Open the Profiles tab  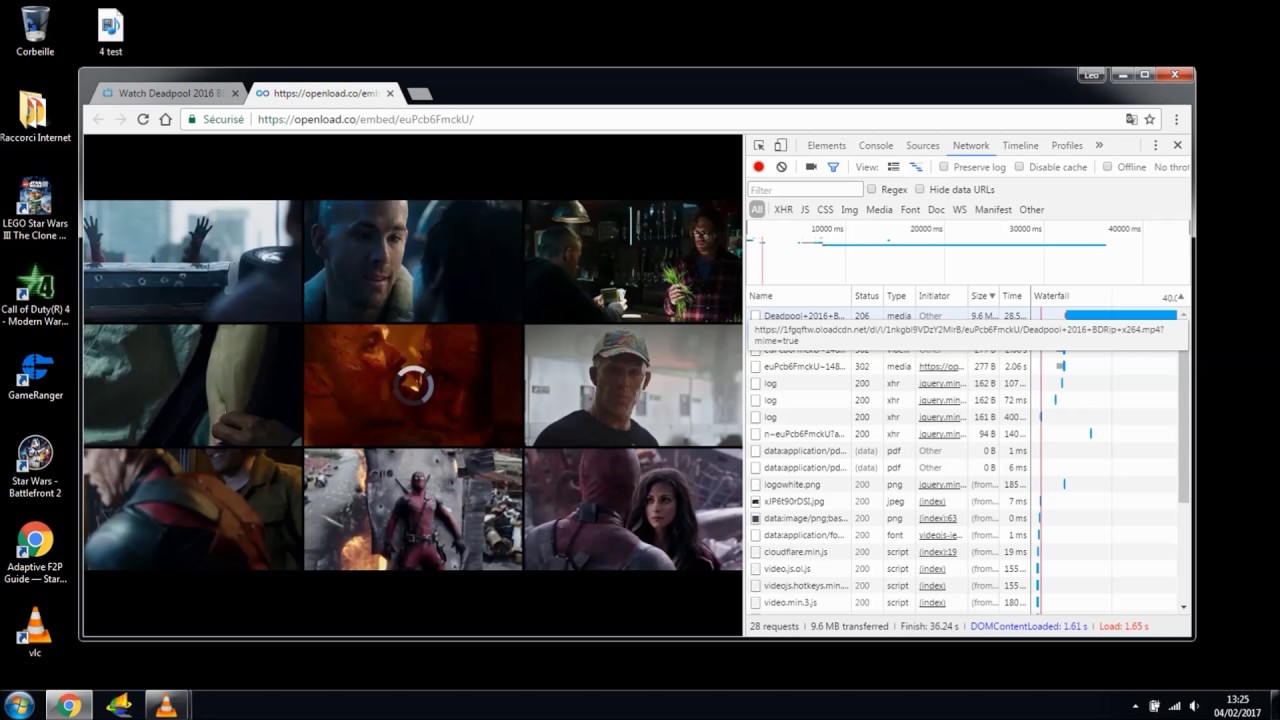tap(1067, 145)
